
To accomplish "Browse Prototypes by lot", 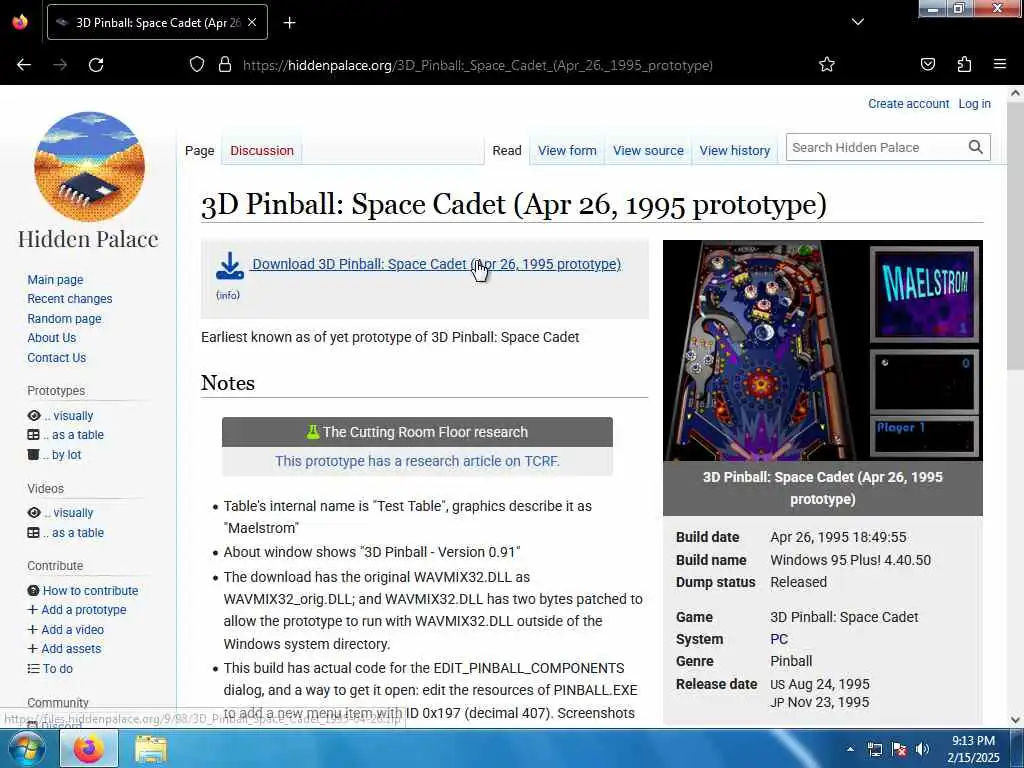I will pyautogui.click(x=62, y=455).
